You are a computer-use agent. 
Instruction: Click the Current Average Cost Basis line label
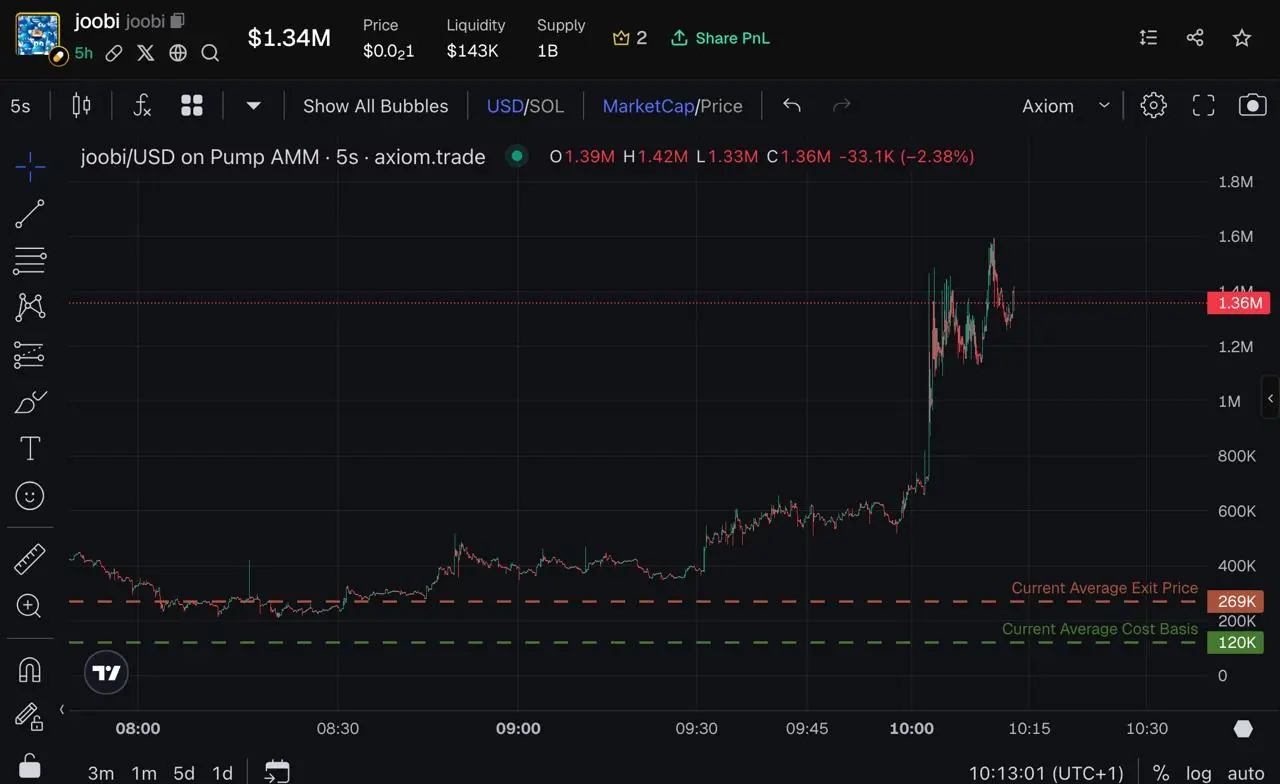coord(1100,629)
